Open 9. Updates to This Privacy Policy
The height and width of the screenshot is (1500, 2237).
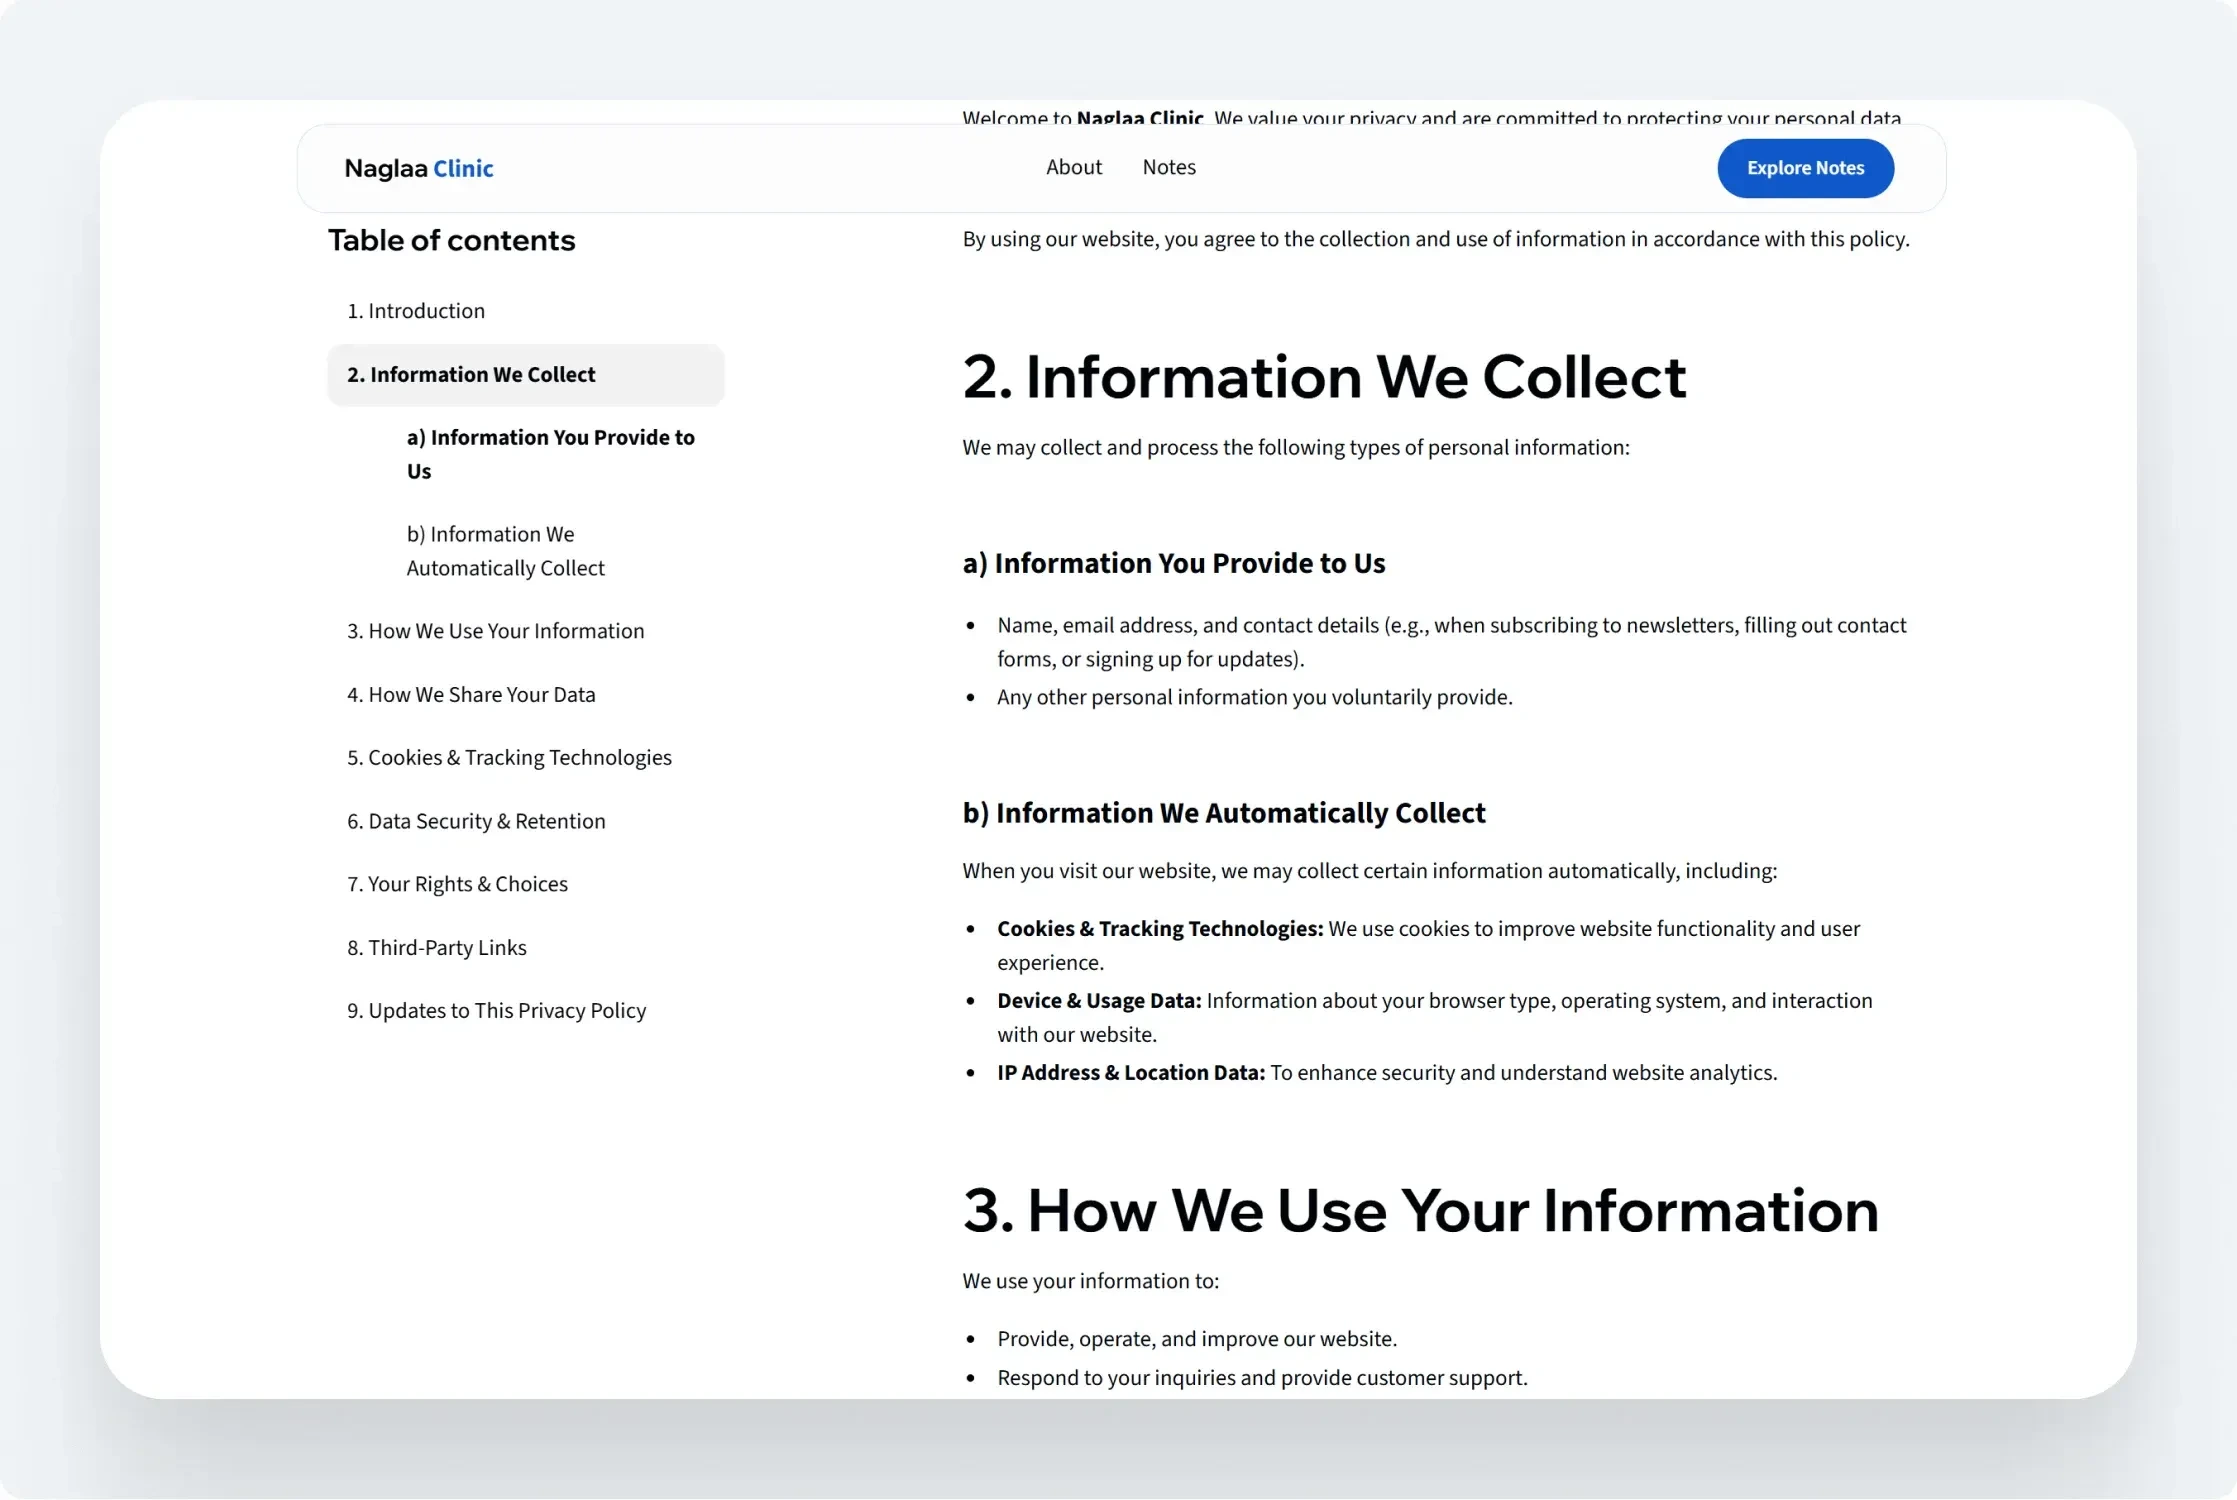(x=496, y=1011)
